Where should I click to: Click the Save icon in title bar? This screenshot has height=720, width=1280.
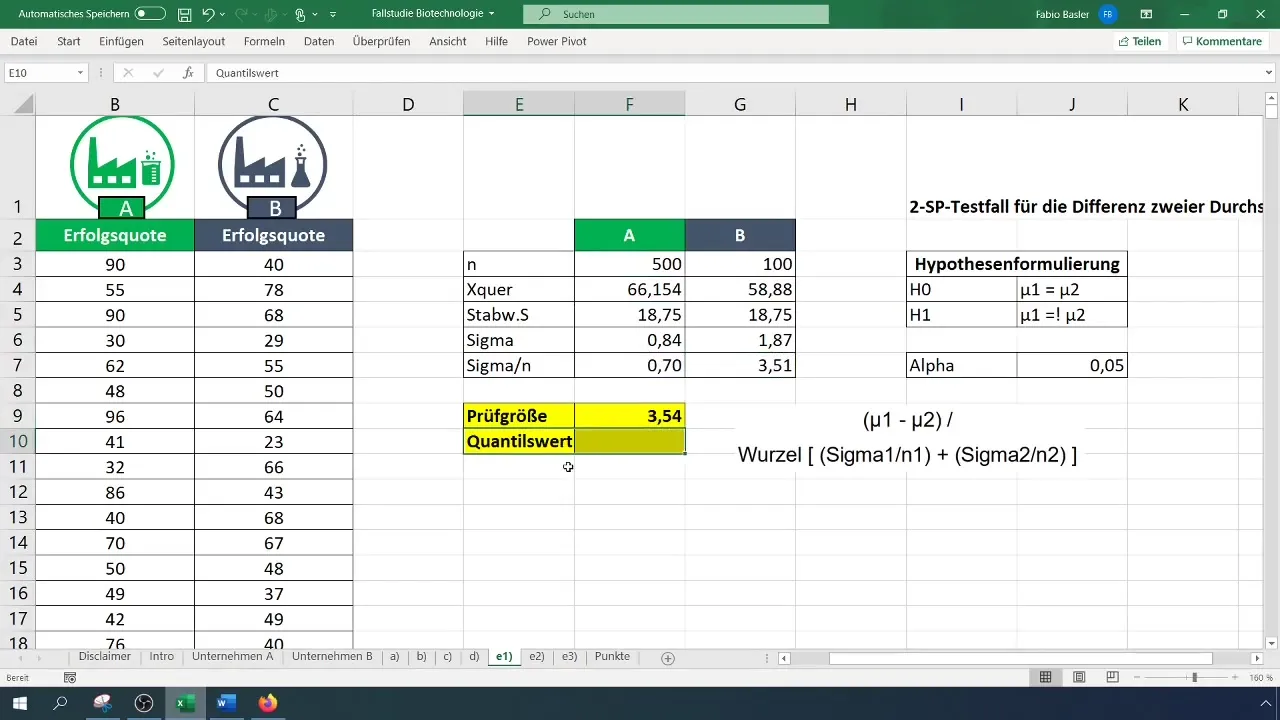[185, 14]
